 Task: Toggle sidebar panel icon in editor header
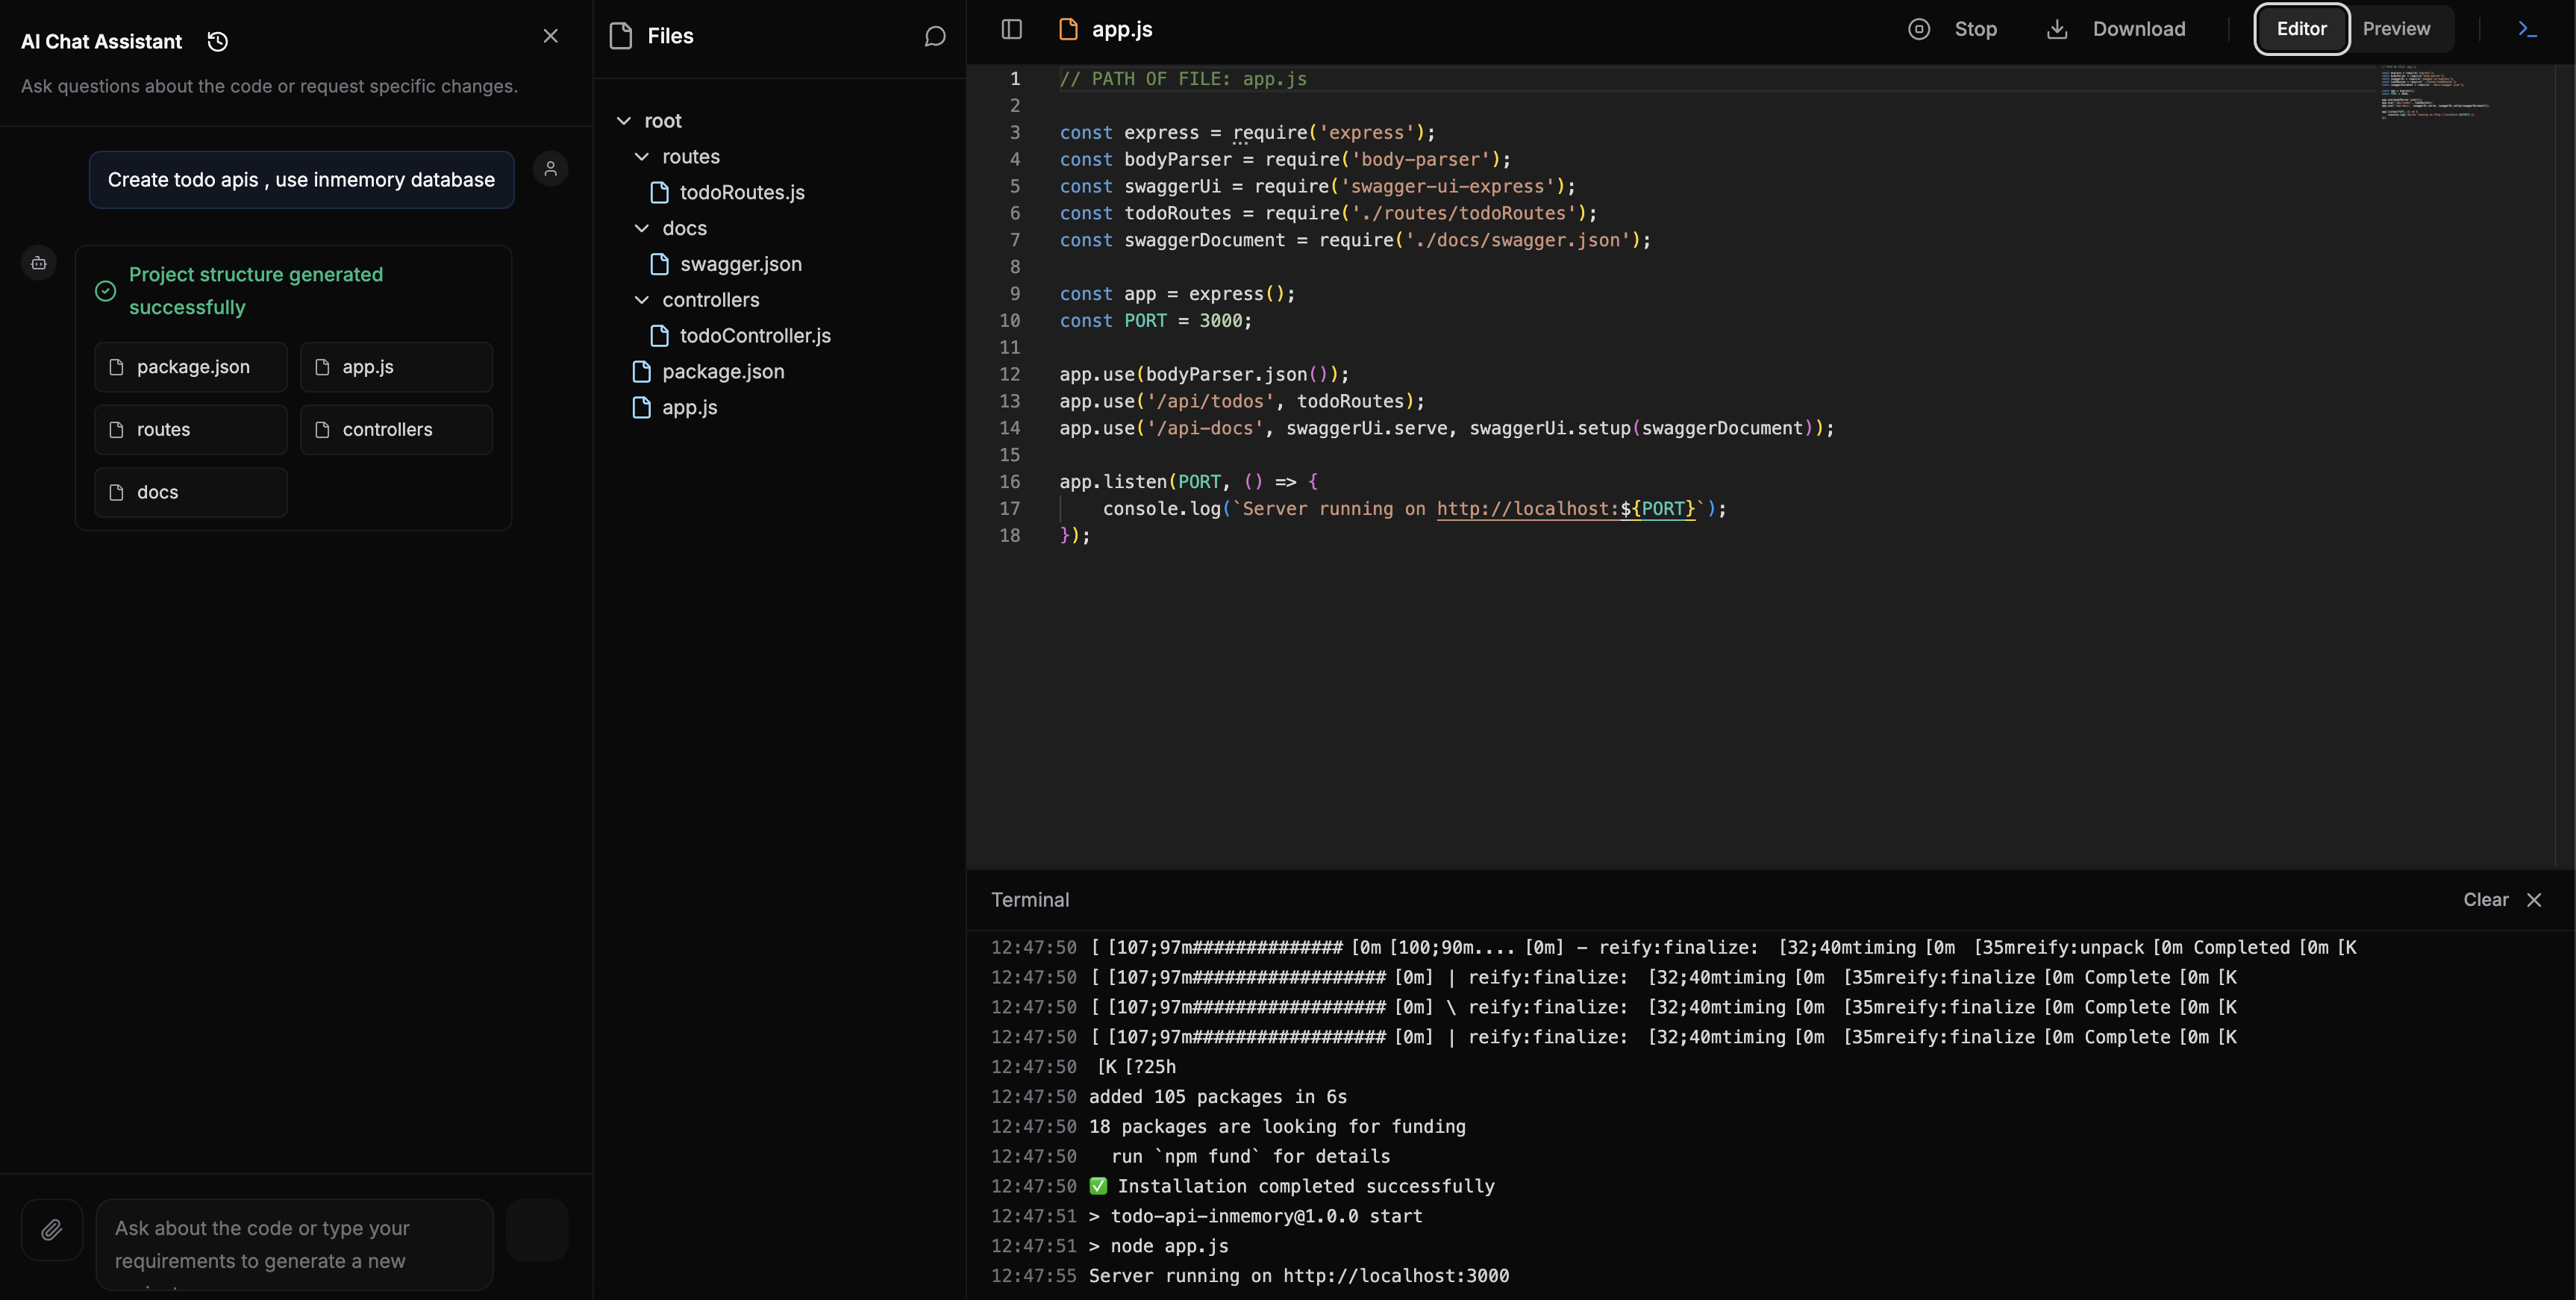[1012, 29]
